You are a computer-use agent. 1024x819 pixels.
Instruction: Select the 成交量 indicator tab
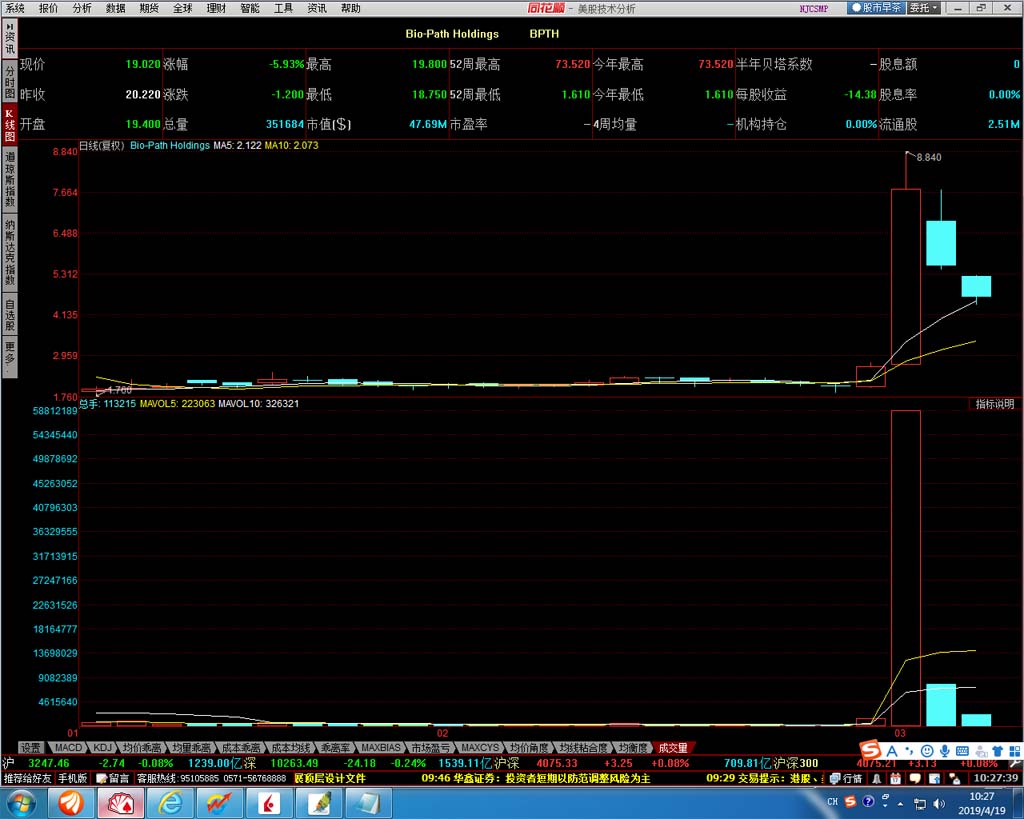[673, 748]
